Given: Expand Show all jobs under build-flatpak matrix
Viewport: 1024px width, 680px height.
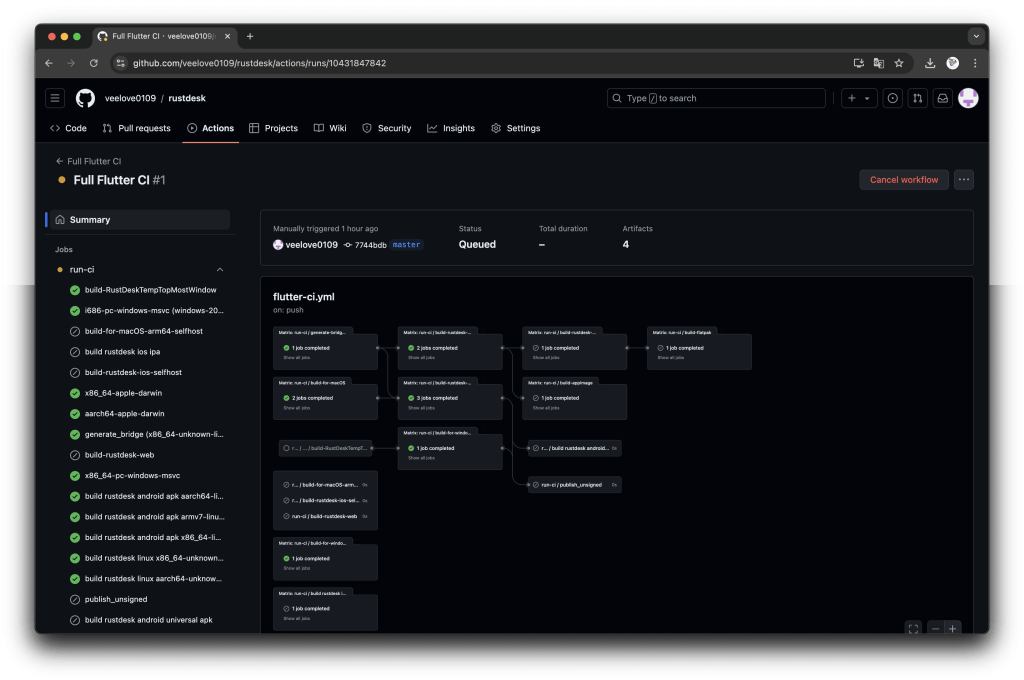Looking at the screenshot, I should point(669,357).
